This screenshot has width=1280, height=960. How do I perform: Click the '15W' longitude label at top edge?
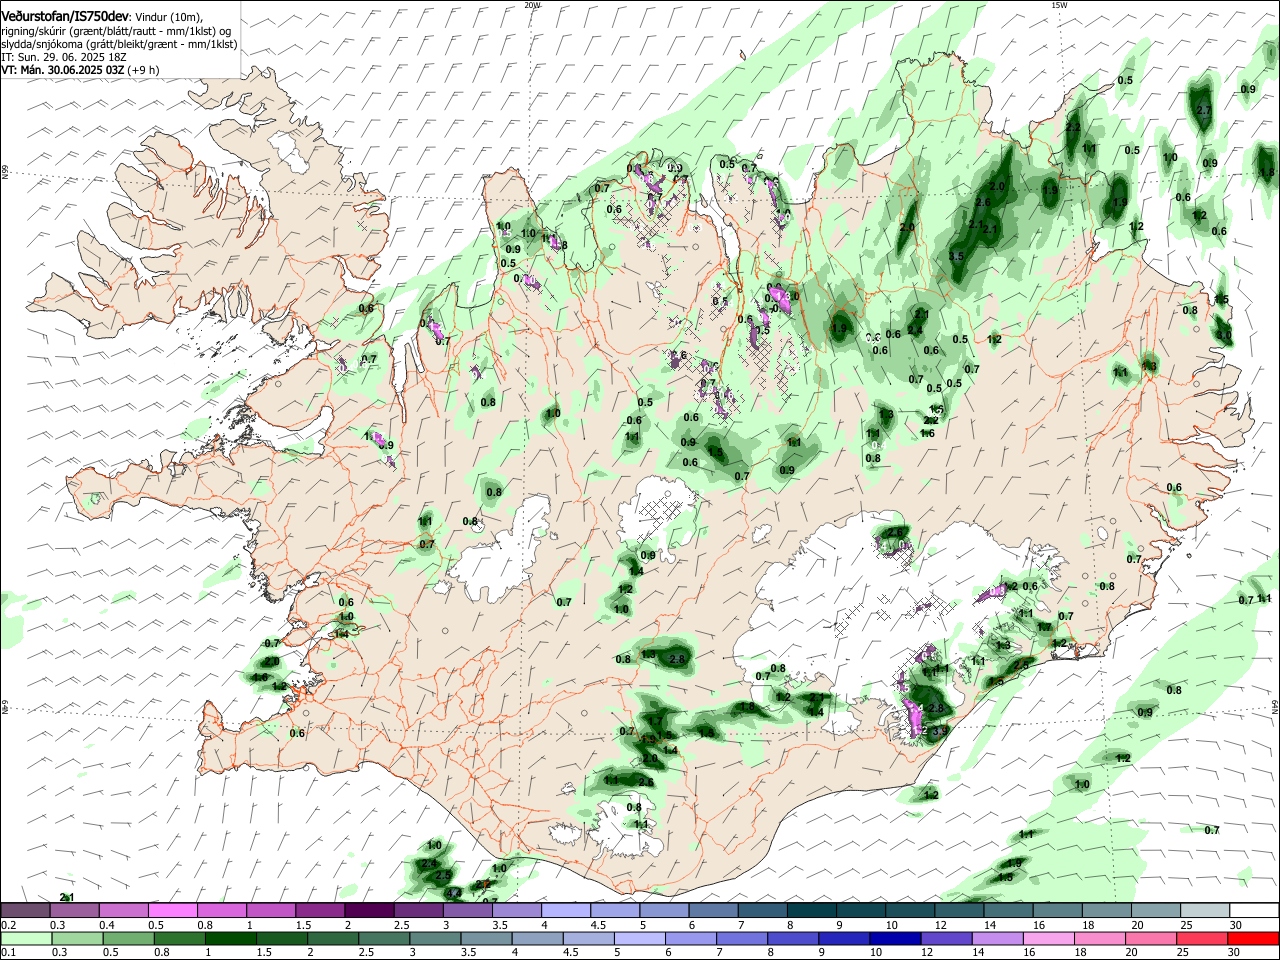coord(1059,5)
